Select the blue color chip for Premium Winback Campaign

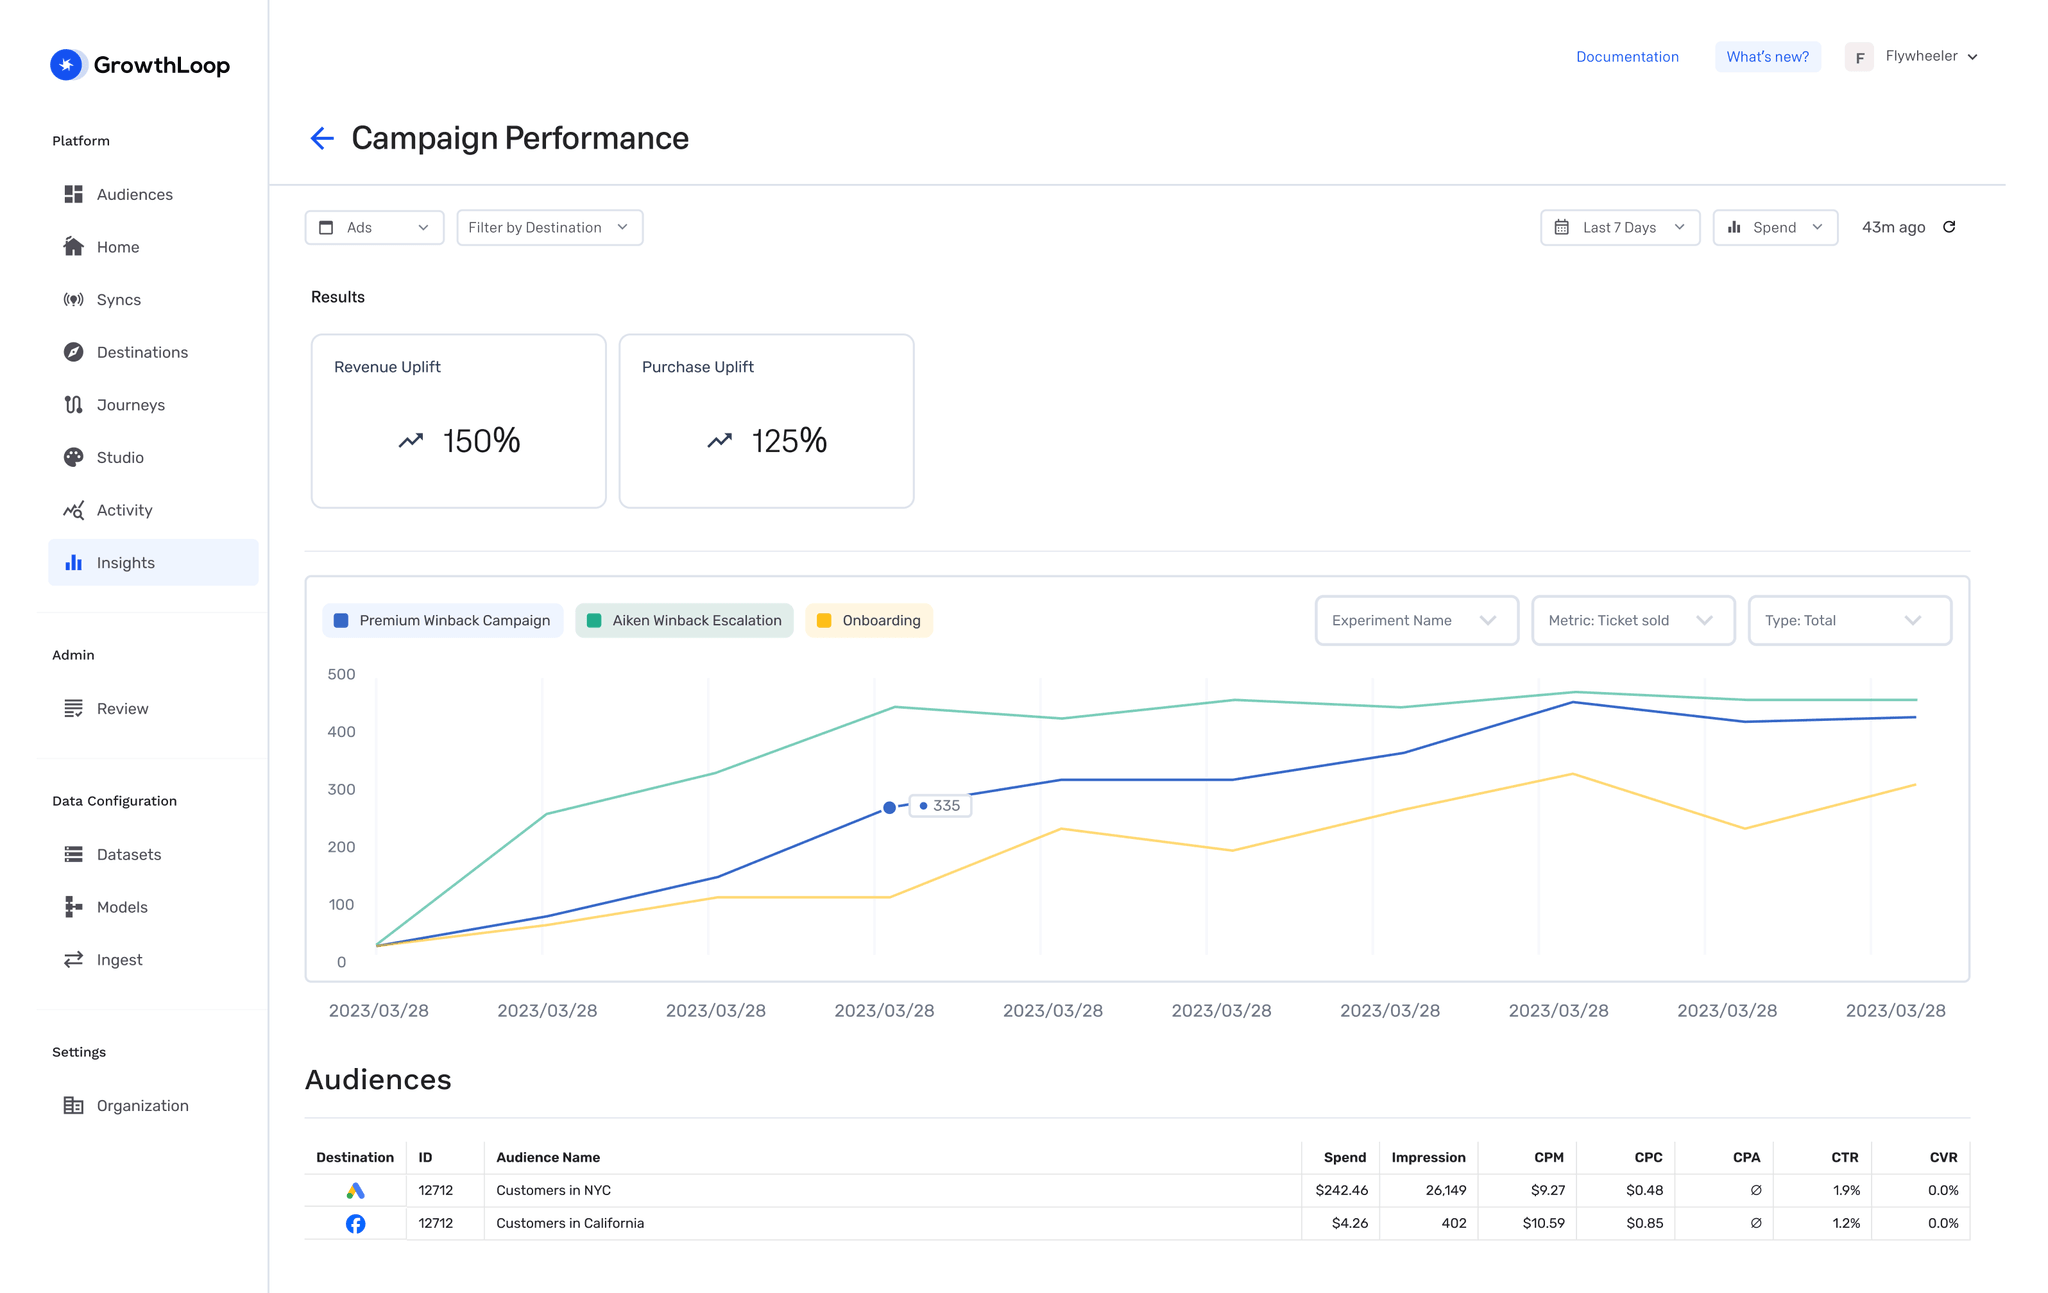pyautogui.click(x=340, y=620)
